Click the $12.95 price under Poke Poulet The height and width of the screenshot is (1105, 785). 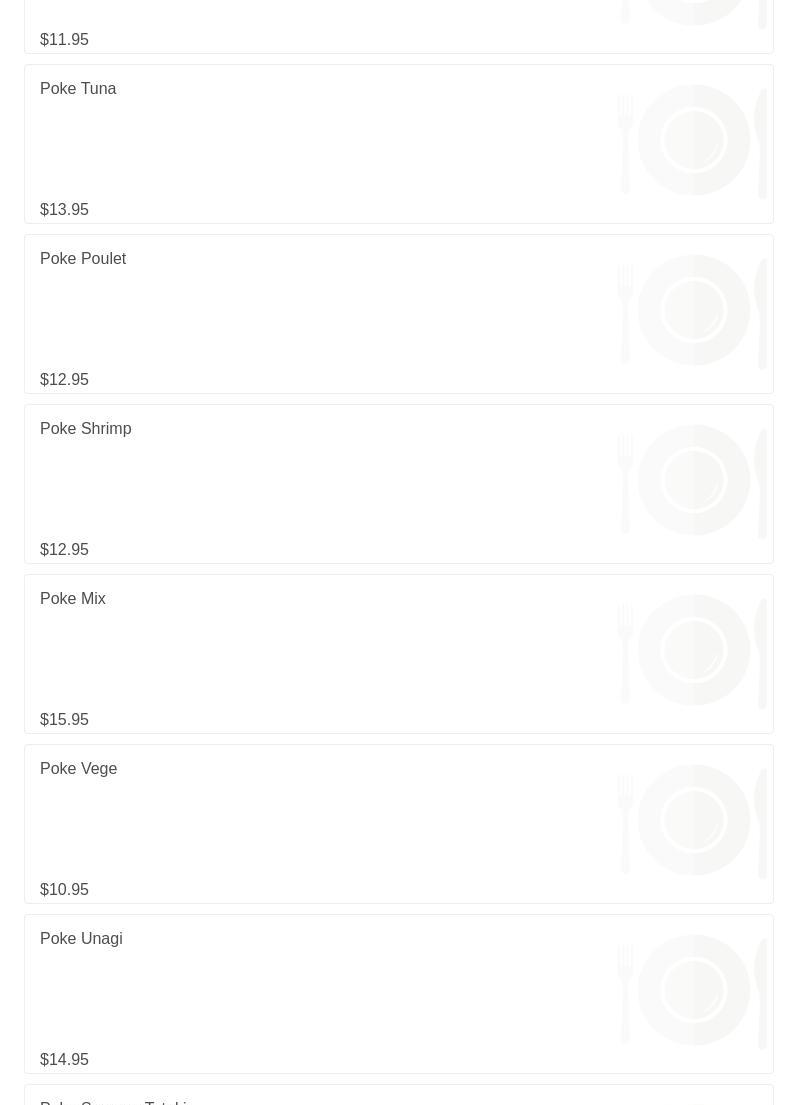[64, 380]
